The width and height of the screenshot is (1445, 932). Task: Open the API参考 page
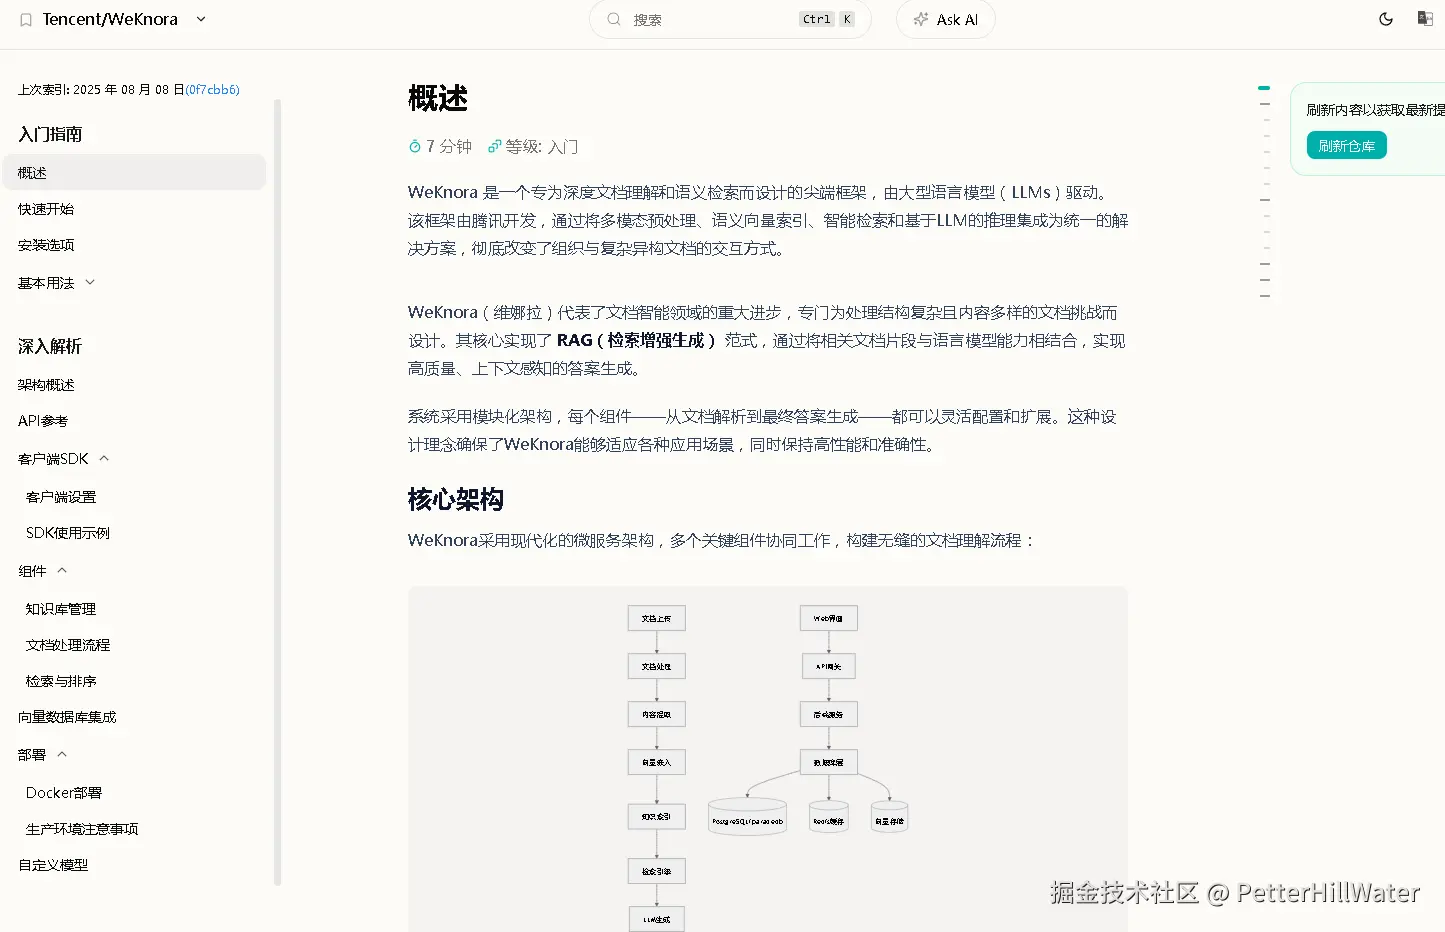coord(43,421)
